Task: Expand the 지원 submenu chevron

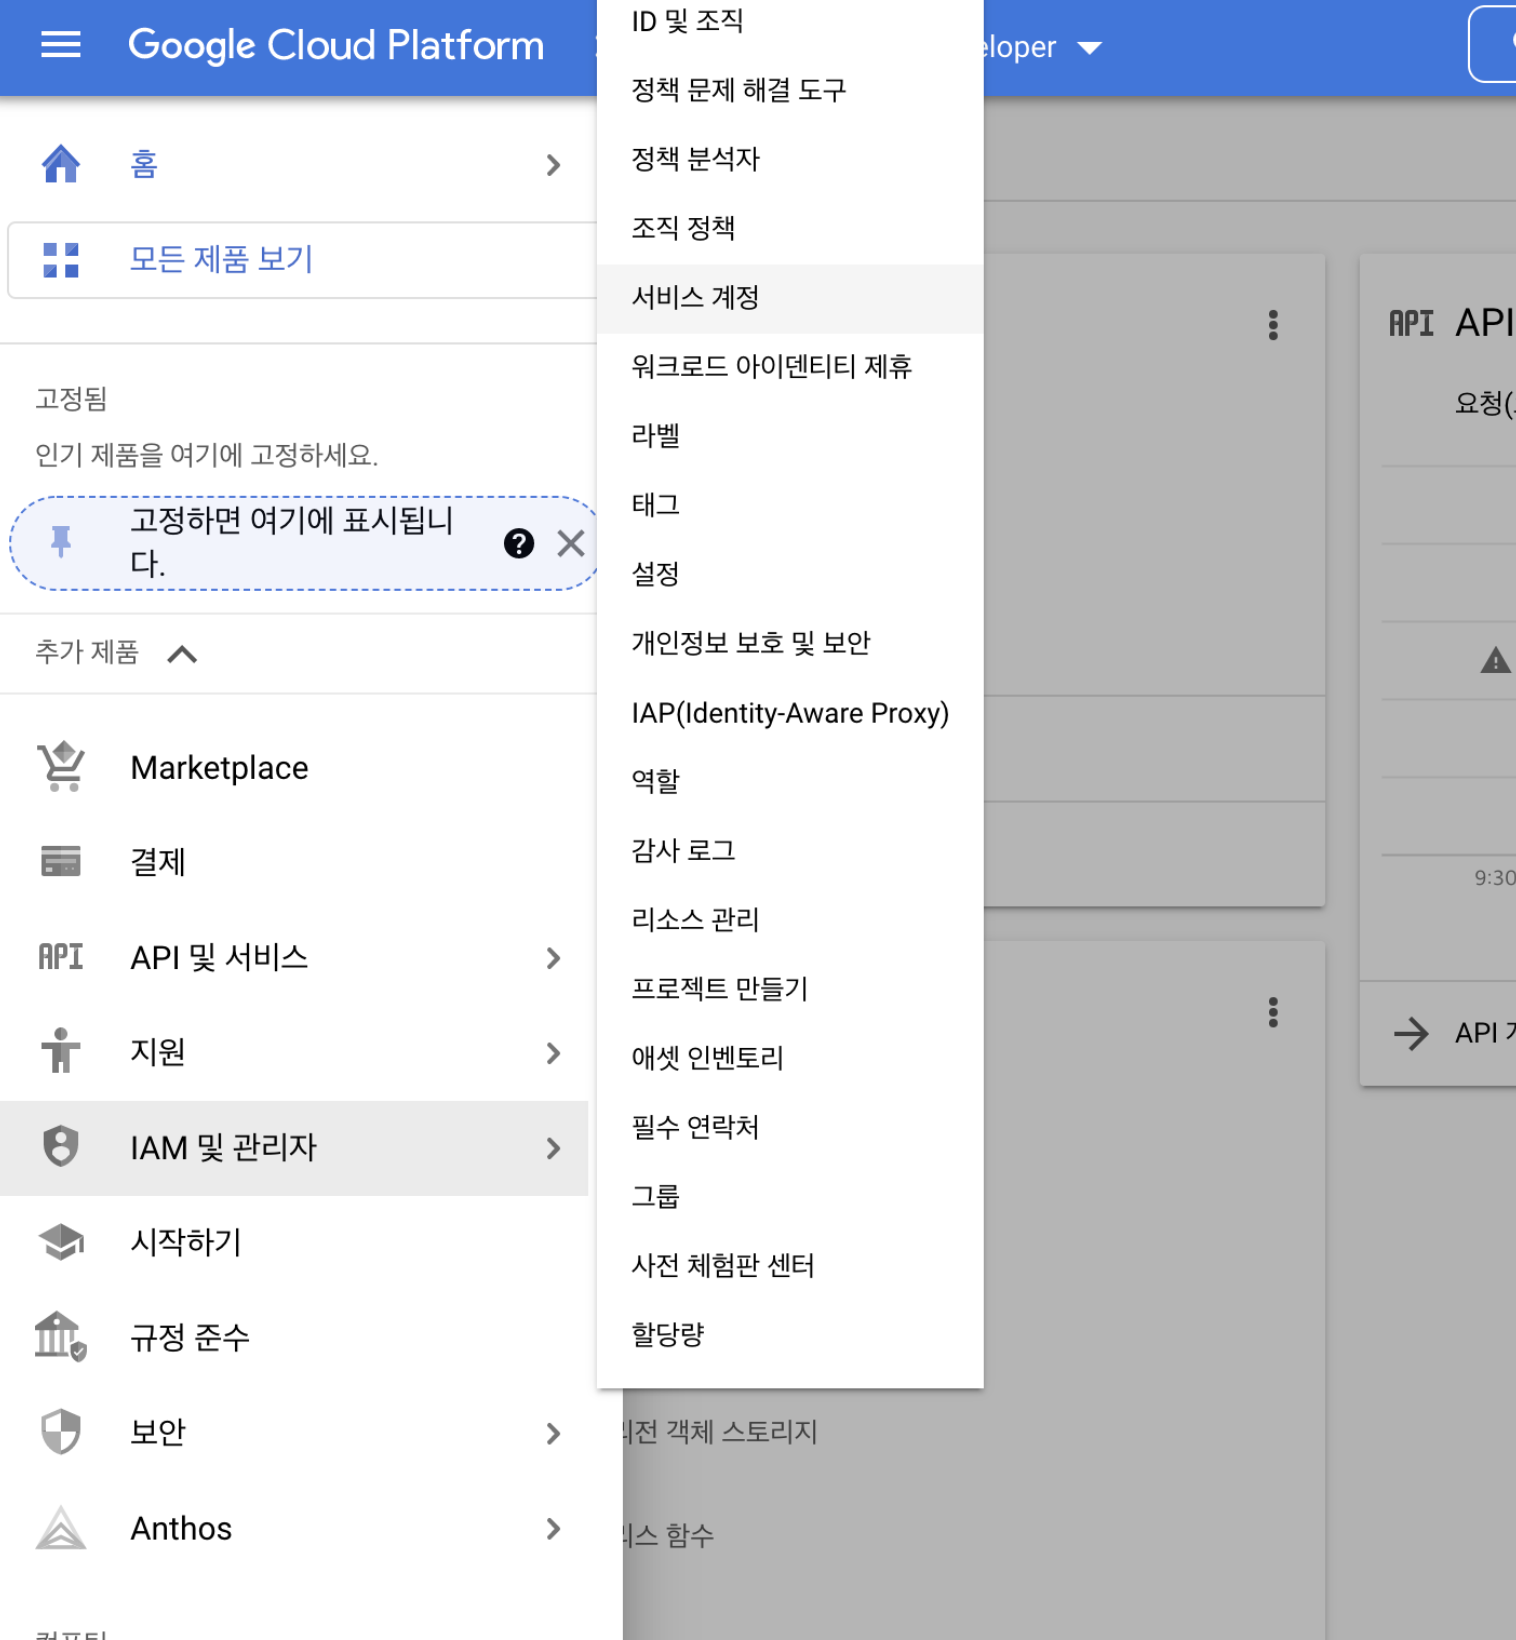Action: 553,1053
